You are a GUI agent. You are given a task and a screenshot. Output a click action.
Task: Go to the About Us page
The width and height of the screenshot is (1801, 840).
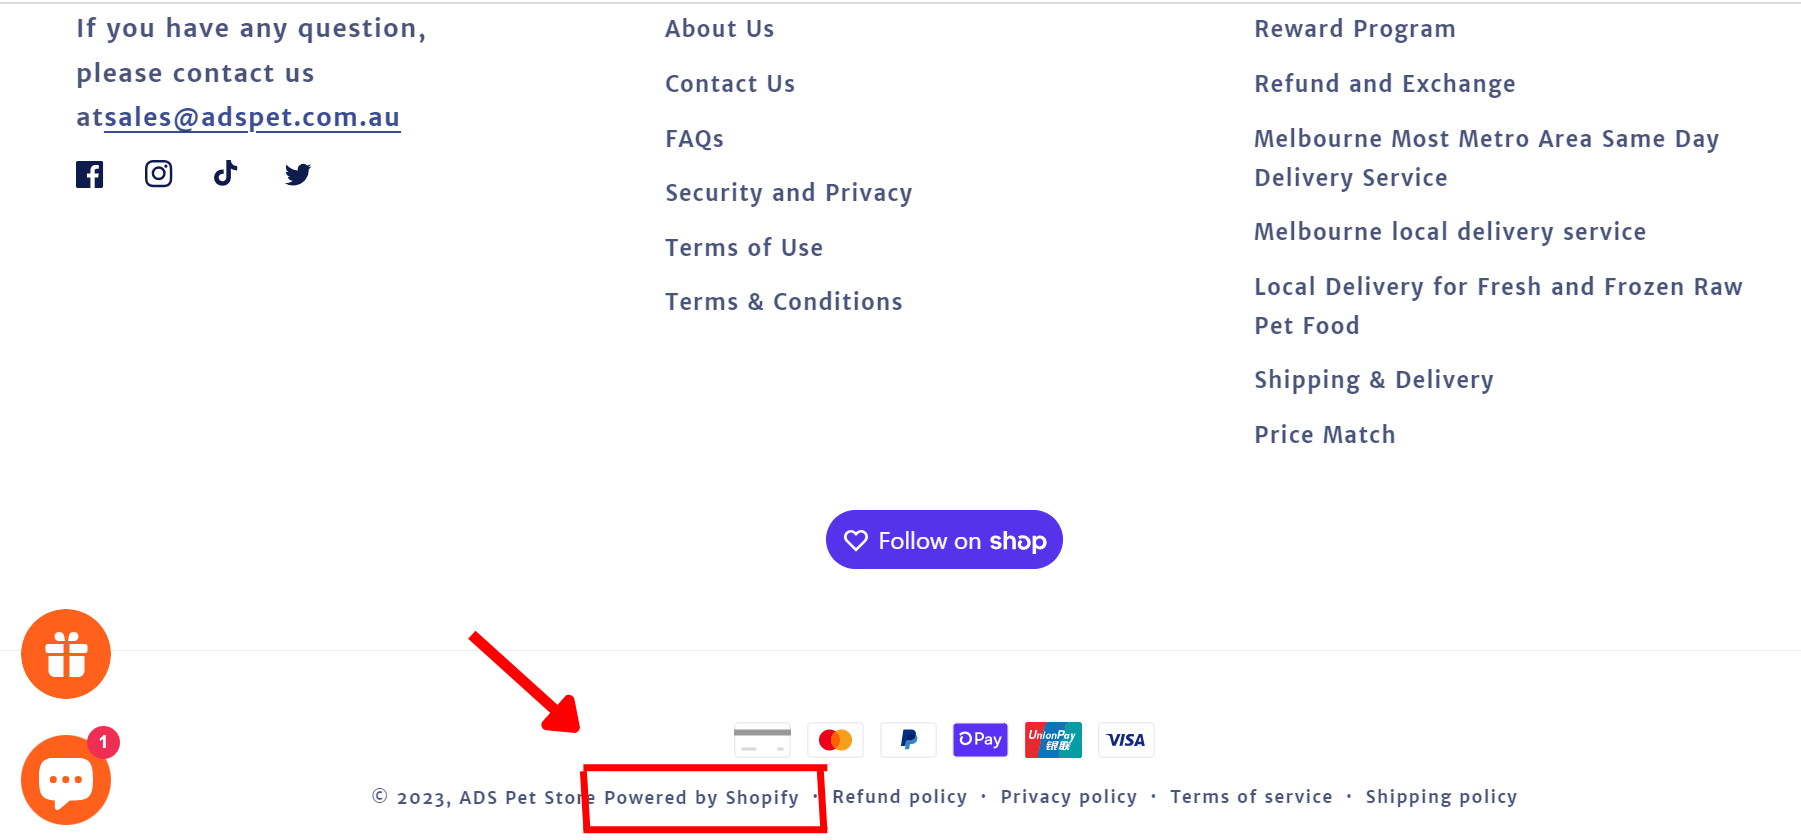click(x=719, y=29)
